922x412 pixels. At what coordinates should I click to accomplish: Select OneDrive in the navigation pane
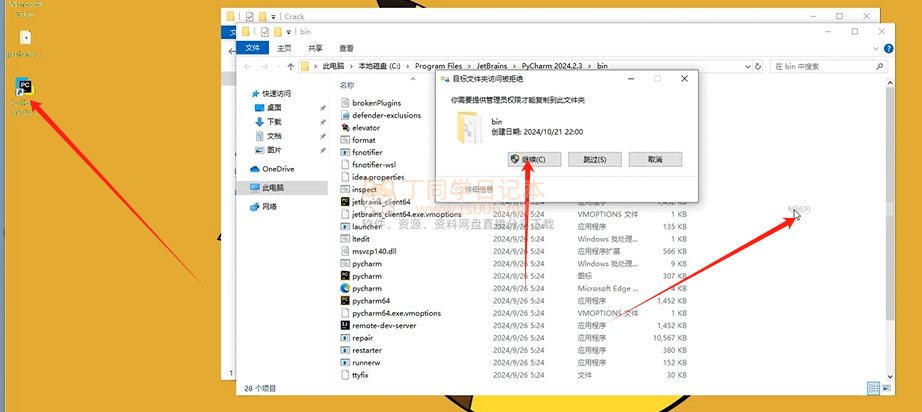coord(278,169)
